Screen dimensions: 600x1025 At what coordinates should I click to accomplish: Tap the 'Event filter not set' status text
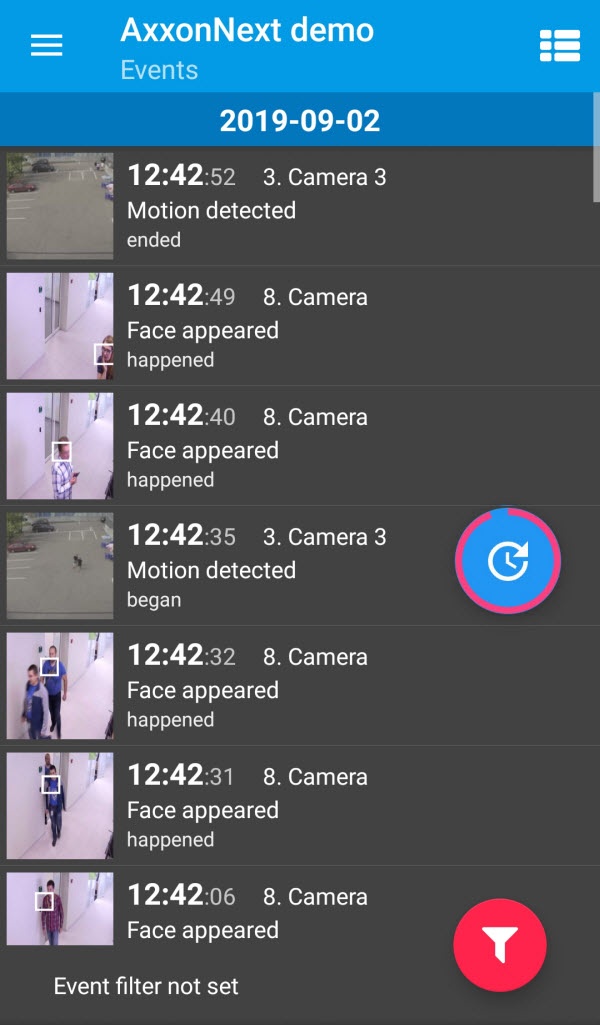coord(146,986)
